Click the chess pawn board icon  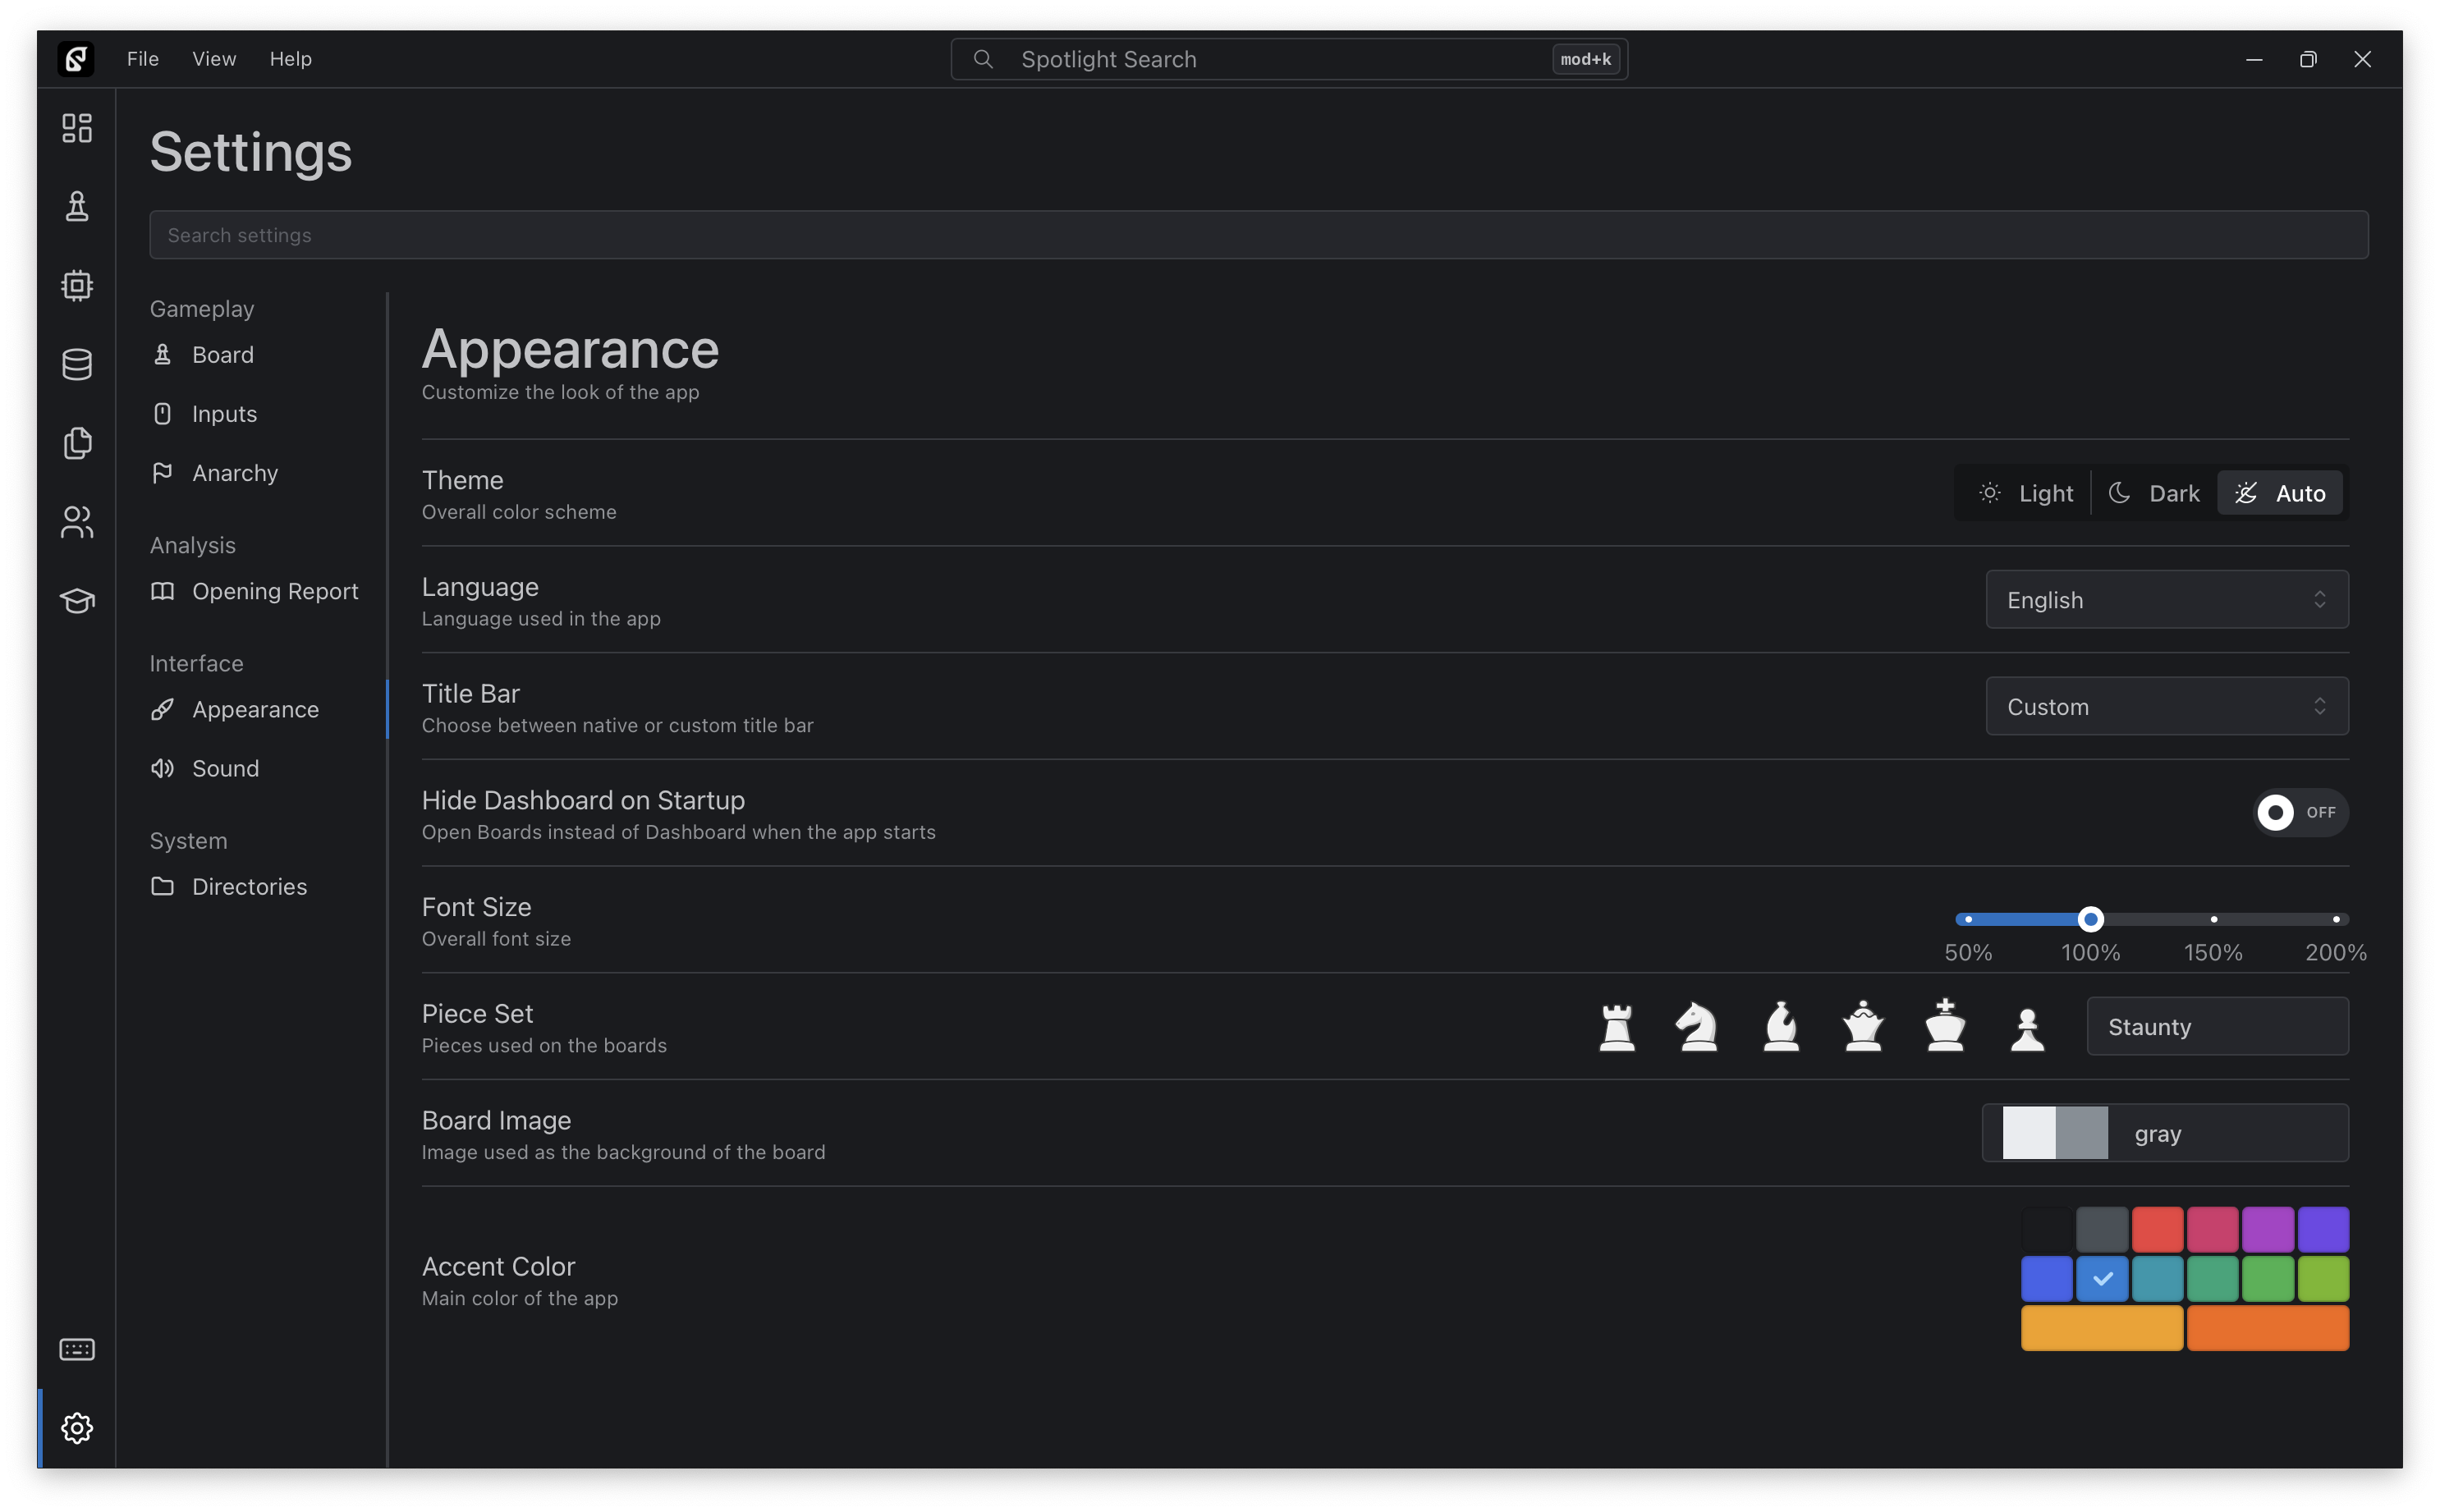click(77, 207)
